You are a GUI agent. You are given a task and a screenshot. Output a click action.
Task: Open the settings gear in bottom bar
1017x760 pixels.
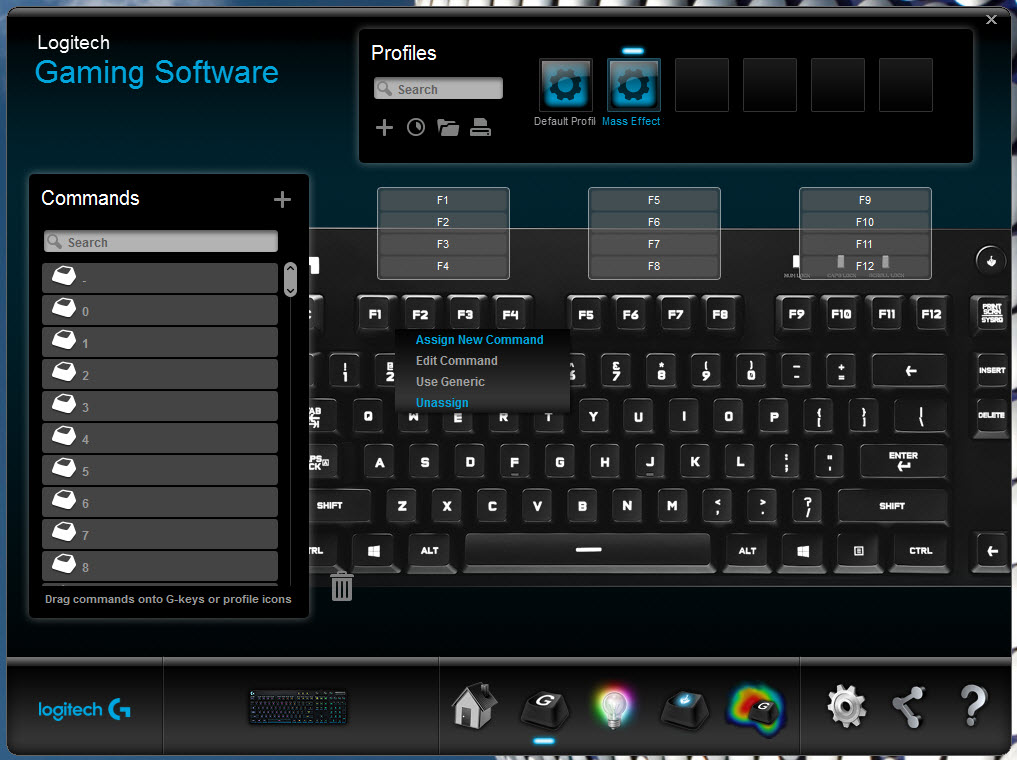click(846, 706)
